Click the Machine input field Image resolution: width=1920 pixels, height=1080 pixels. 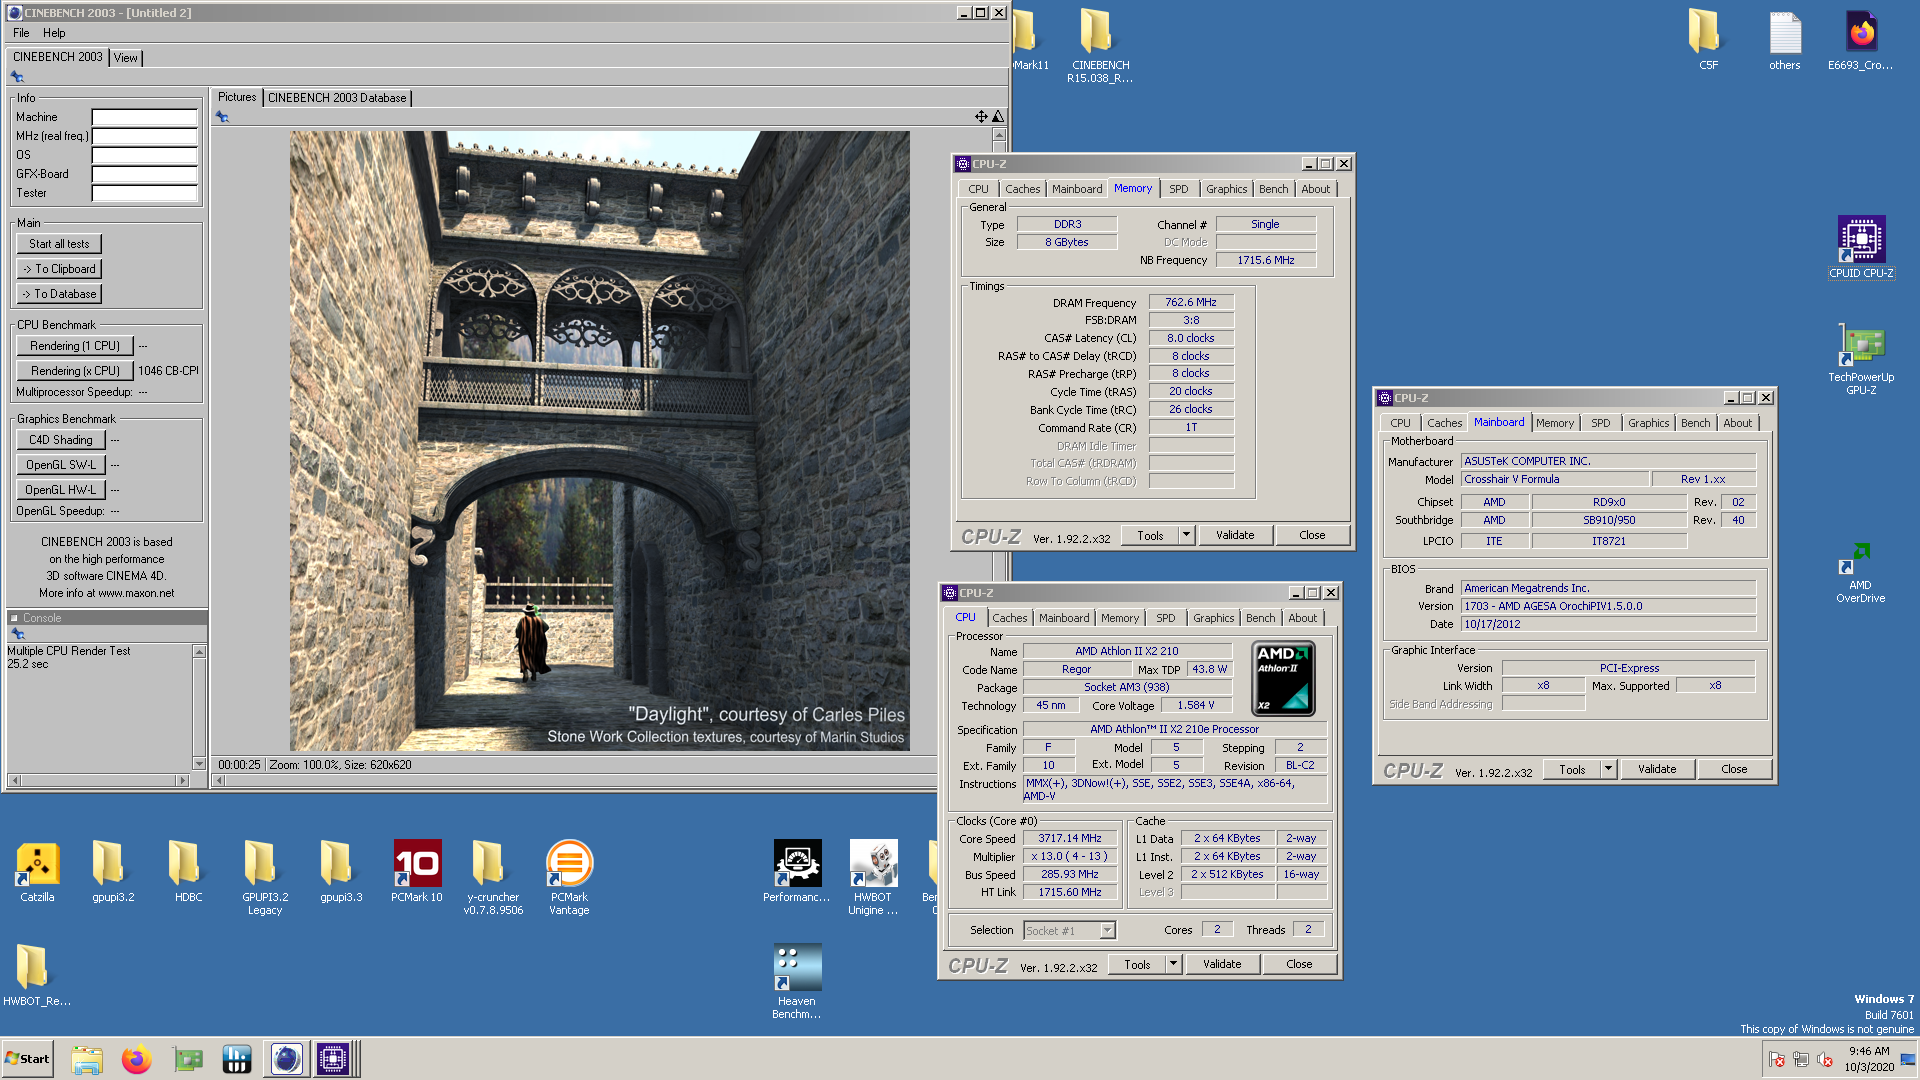point(145,117)
